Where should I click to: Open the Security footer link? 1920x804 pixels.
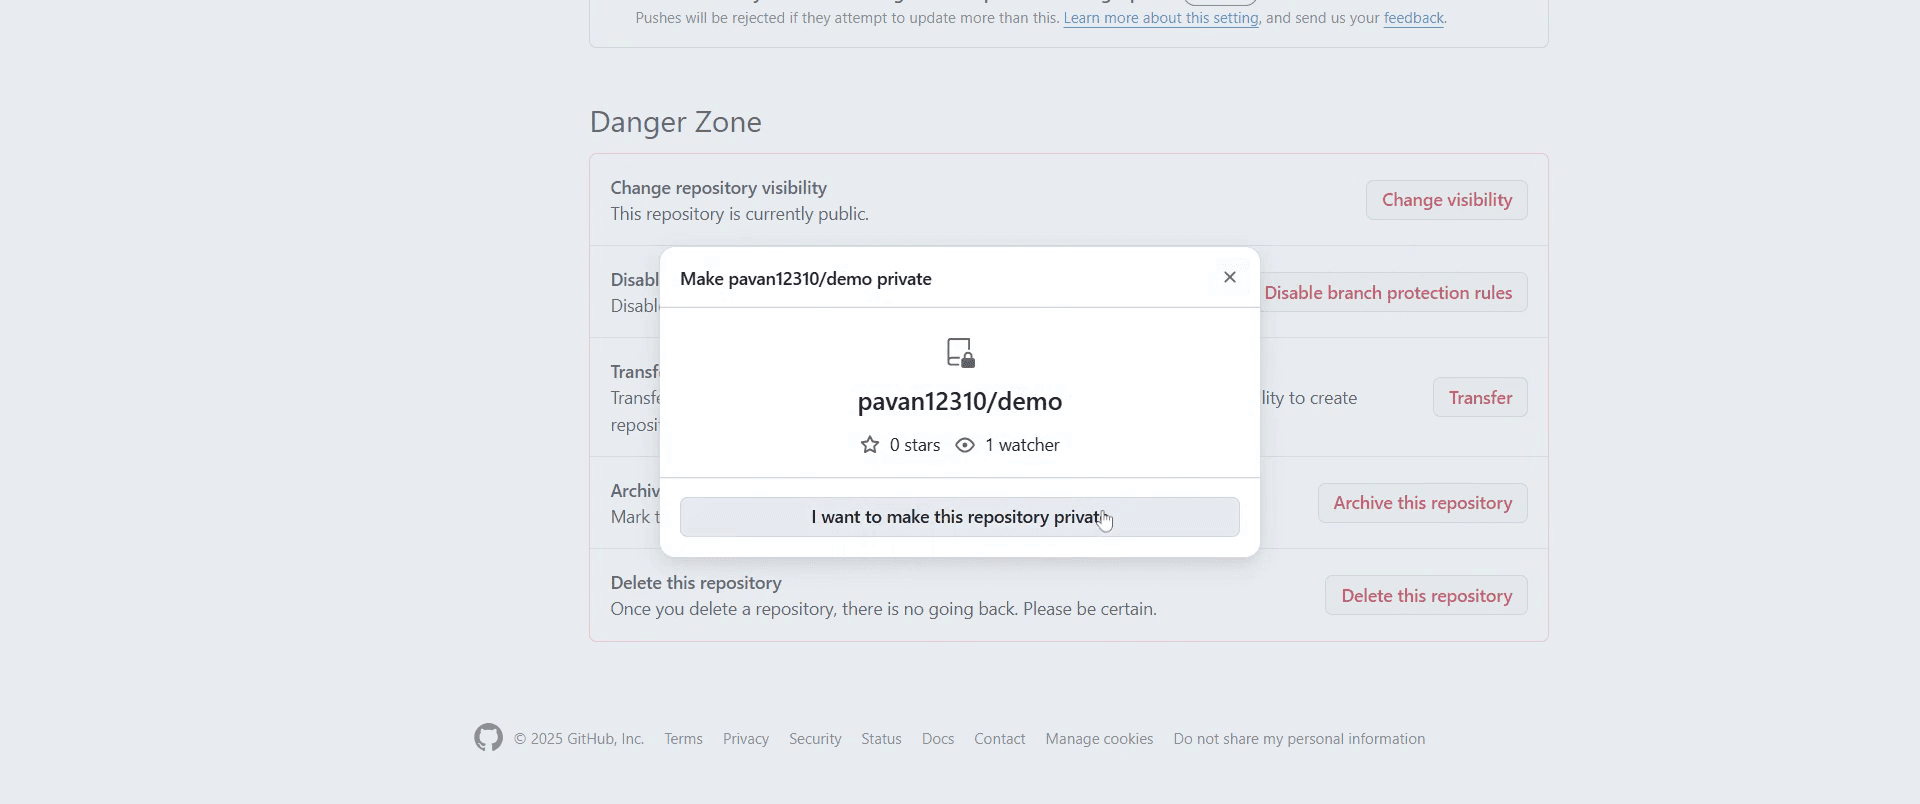pos(815,739)
